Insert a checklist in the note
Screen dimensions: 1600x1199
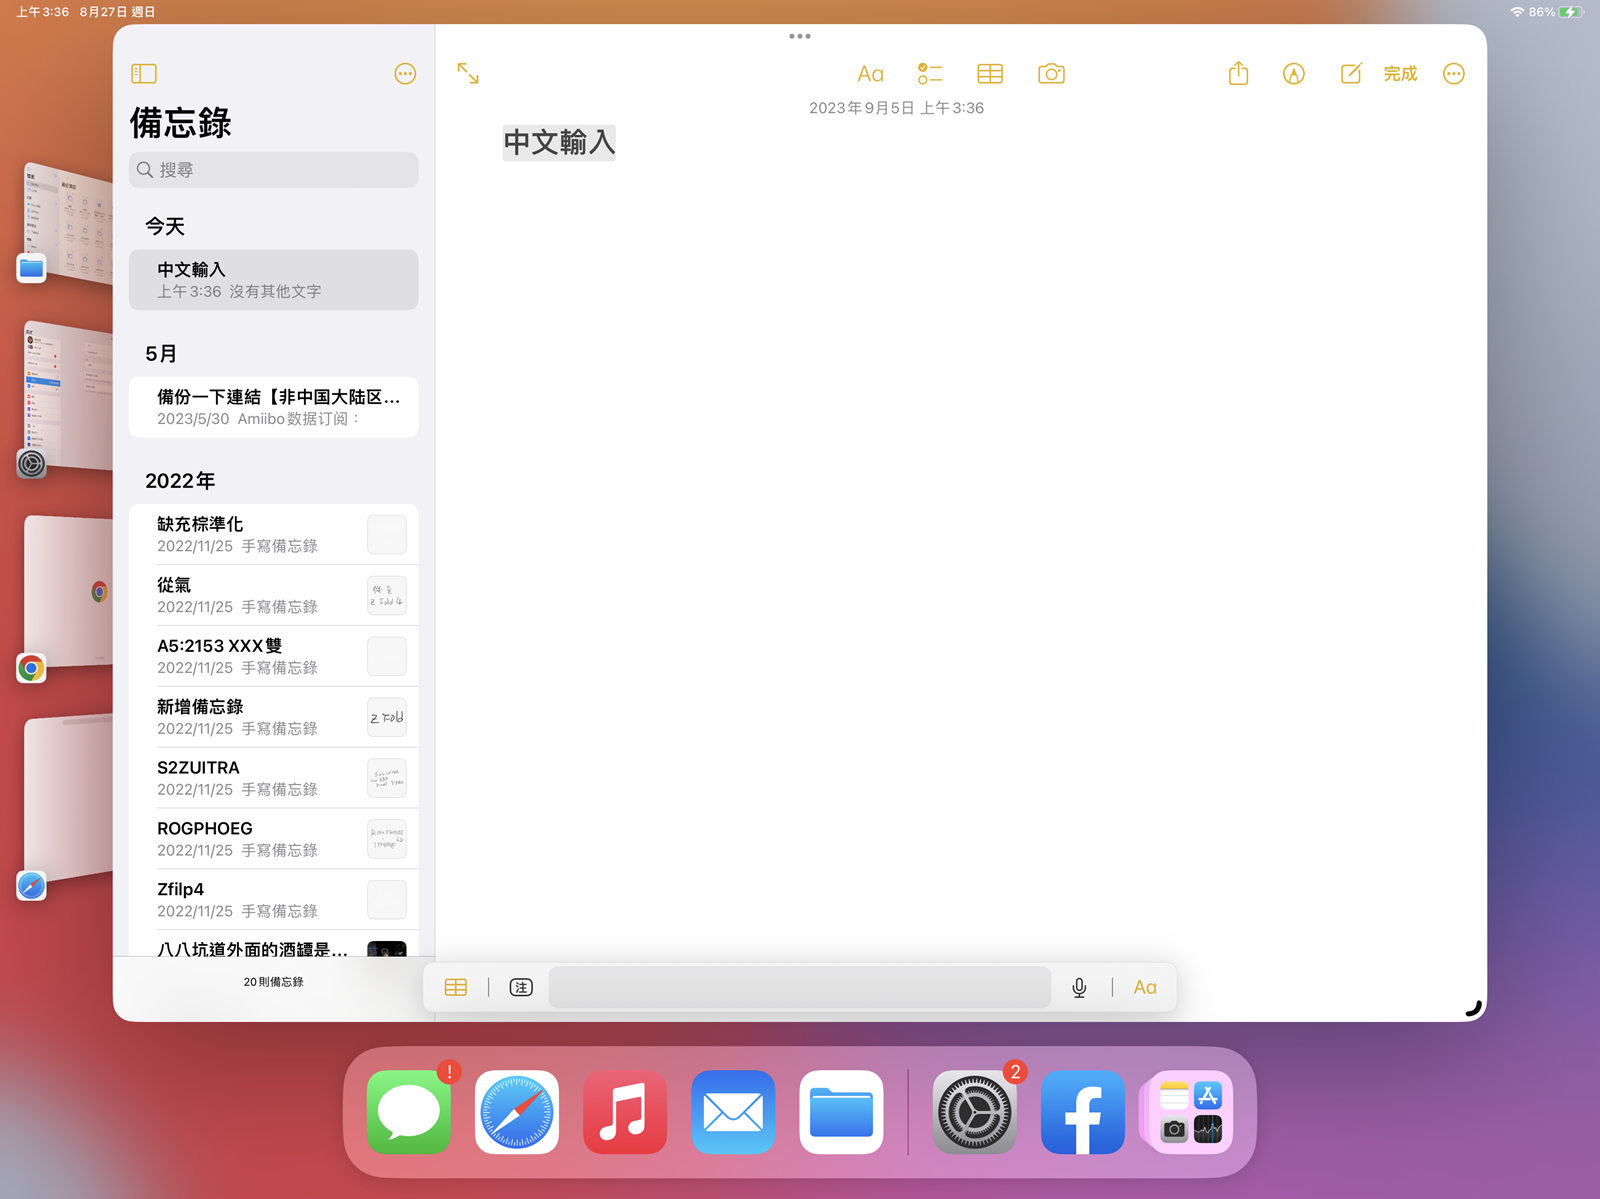click(930, 74)
